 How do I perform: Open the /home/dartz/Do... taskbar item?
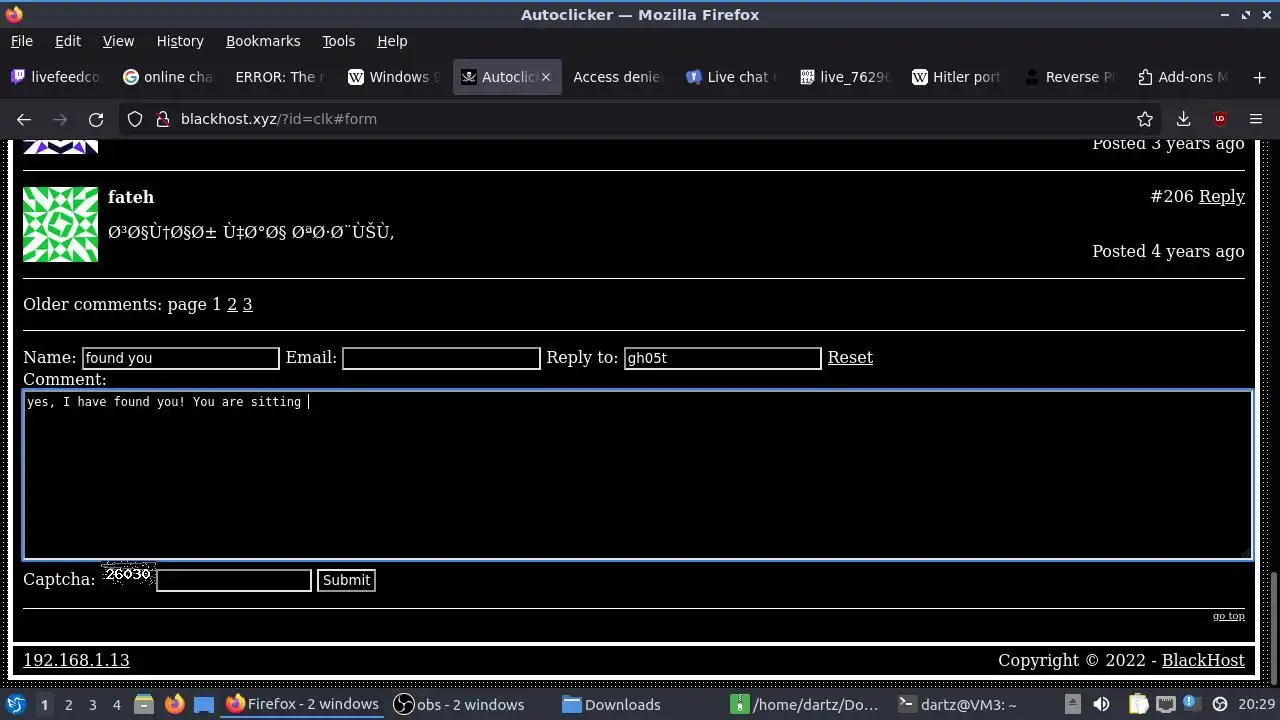(x=806, y=704)
